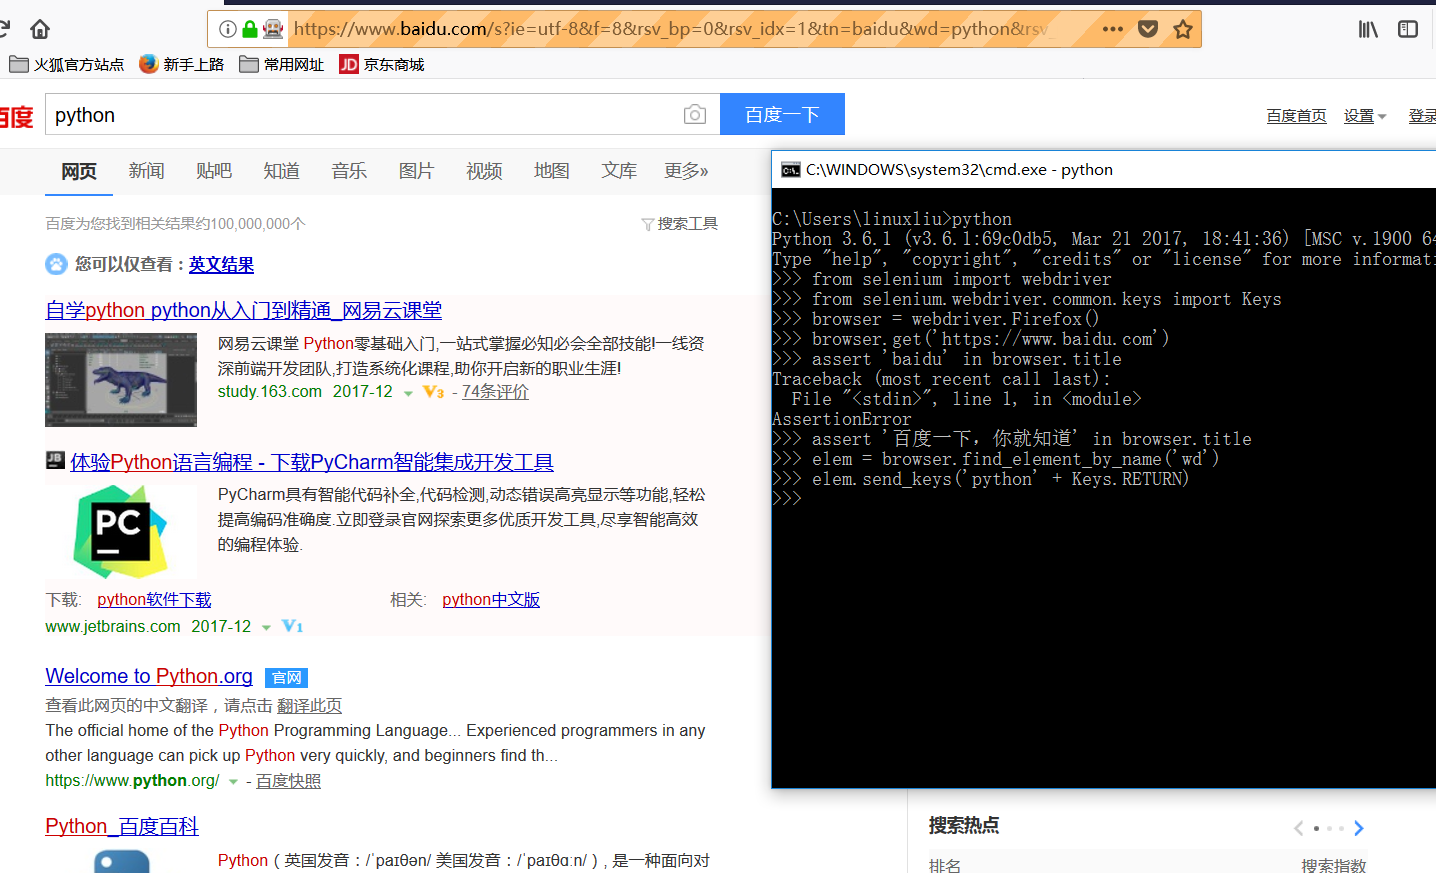Click 官网 badge next to Python.org
This screenshot has height=873, width=1436.
tap(286, 678)
